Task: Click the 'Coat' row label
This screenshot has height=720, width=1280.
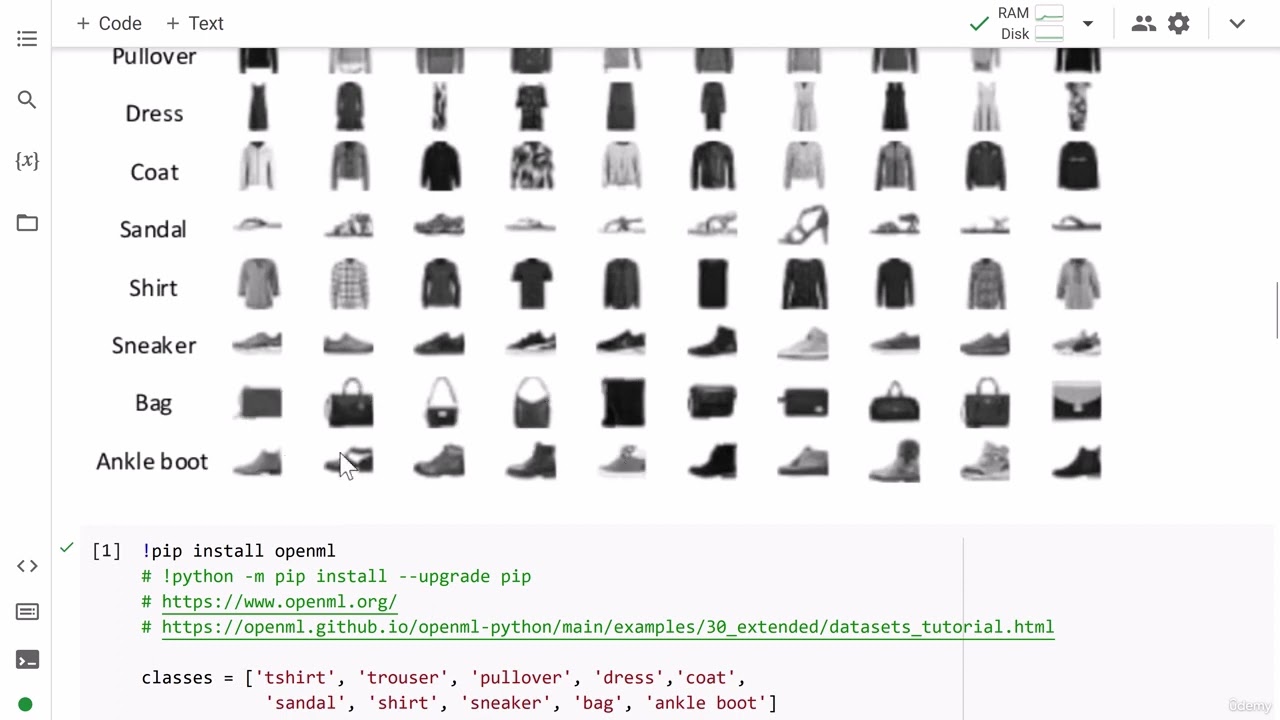Action: coord(154,172)
